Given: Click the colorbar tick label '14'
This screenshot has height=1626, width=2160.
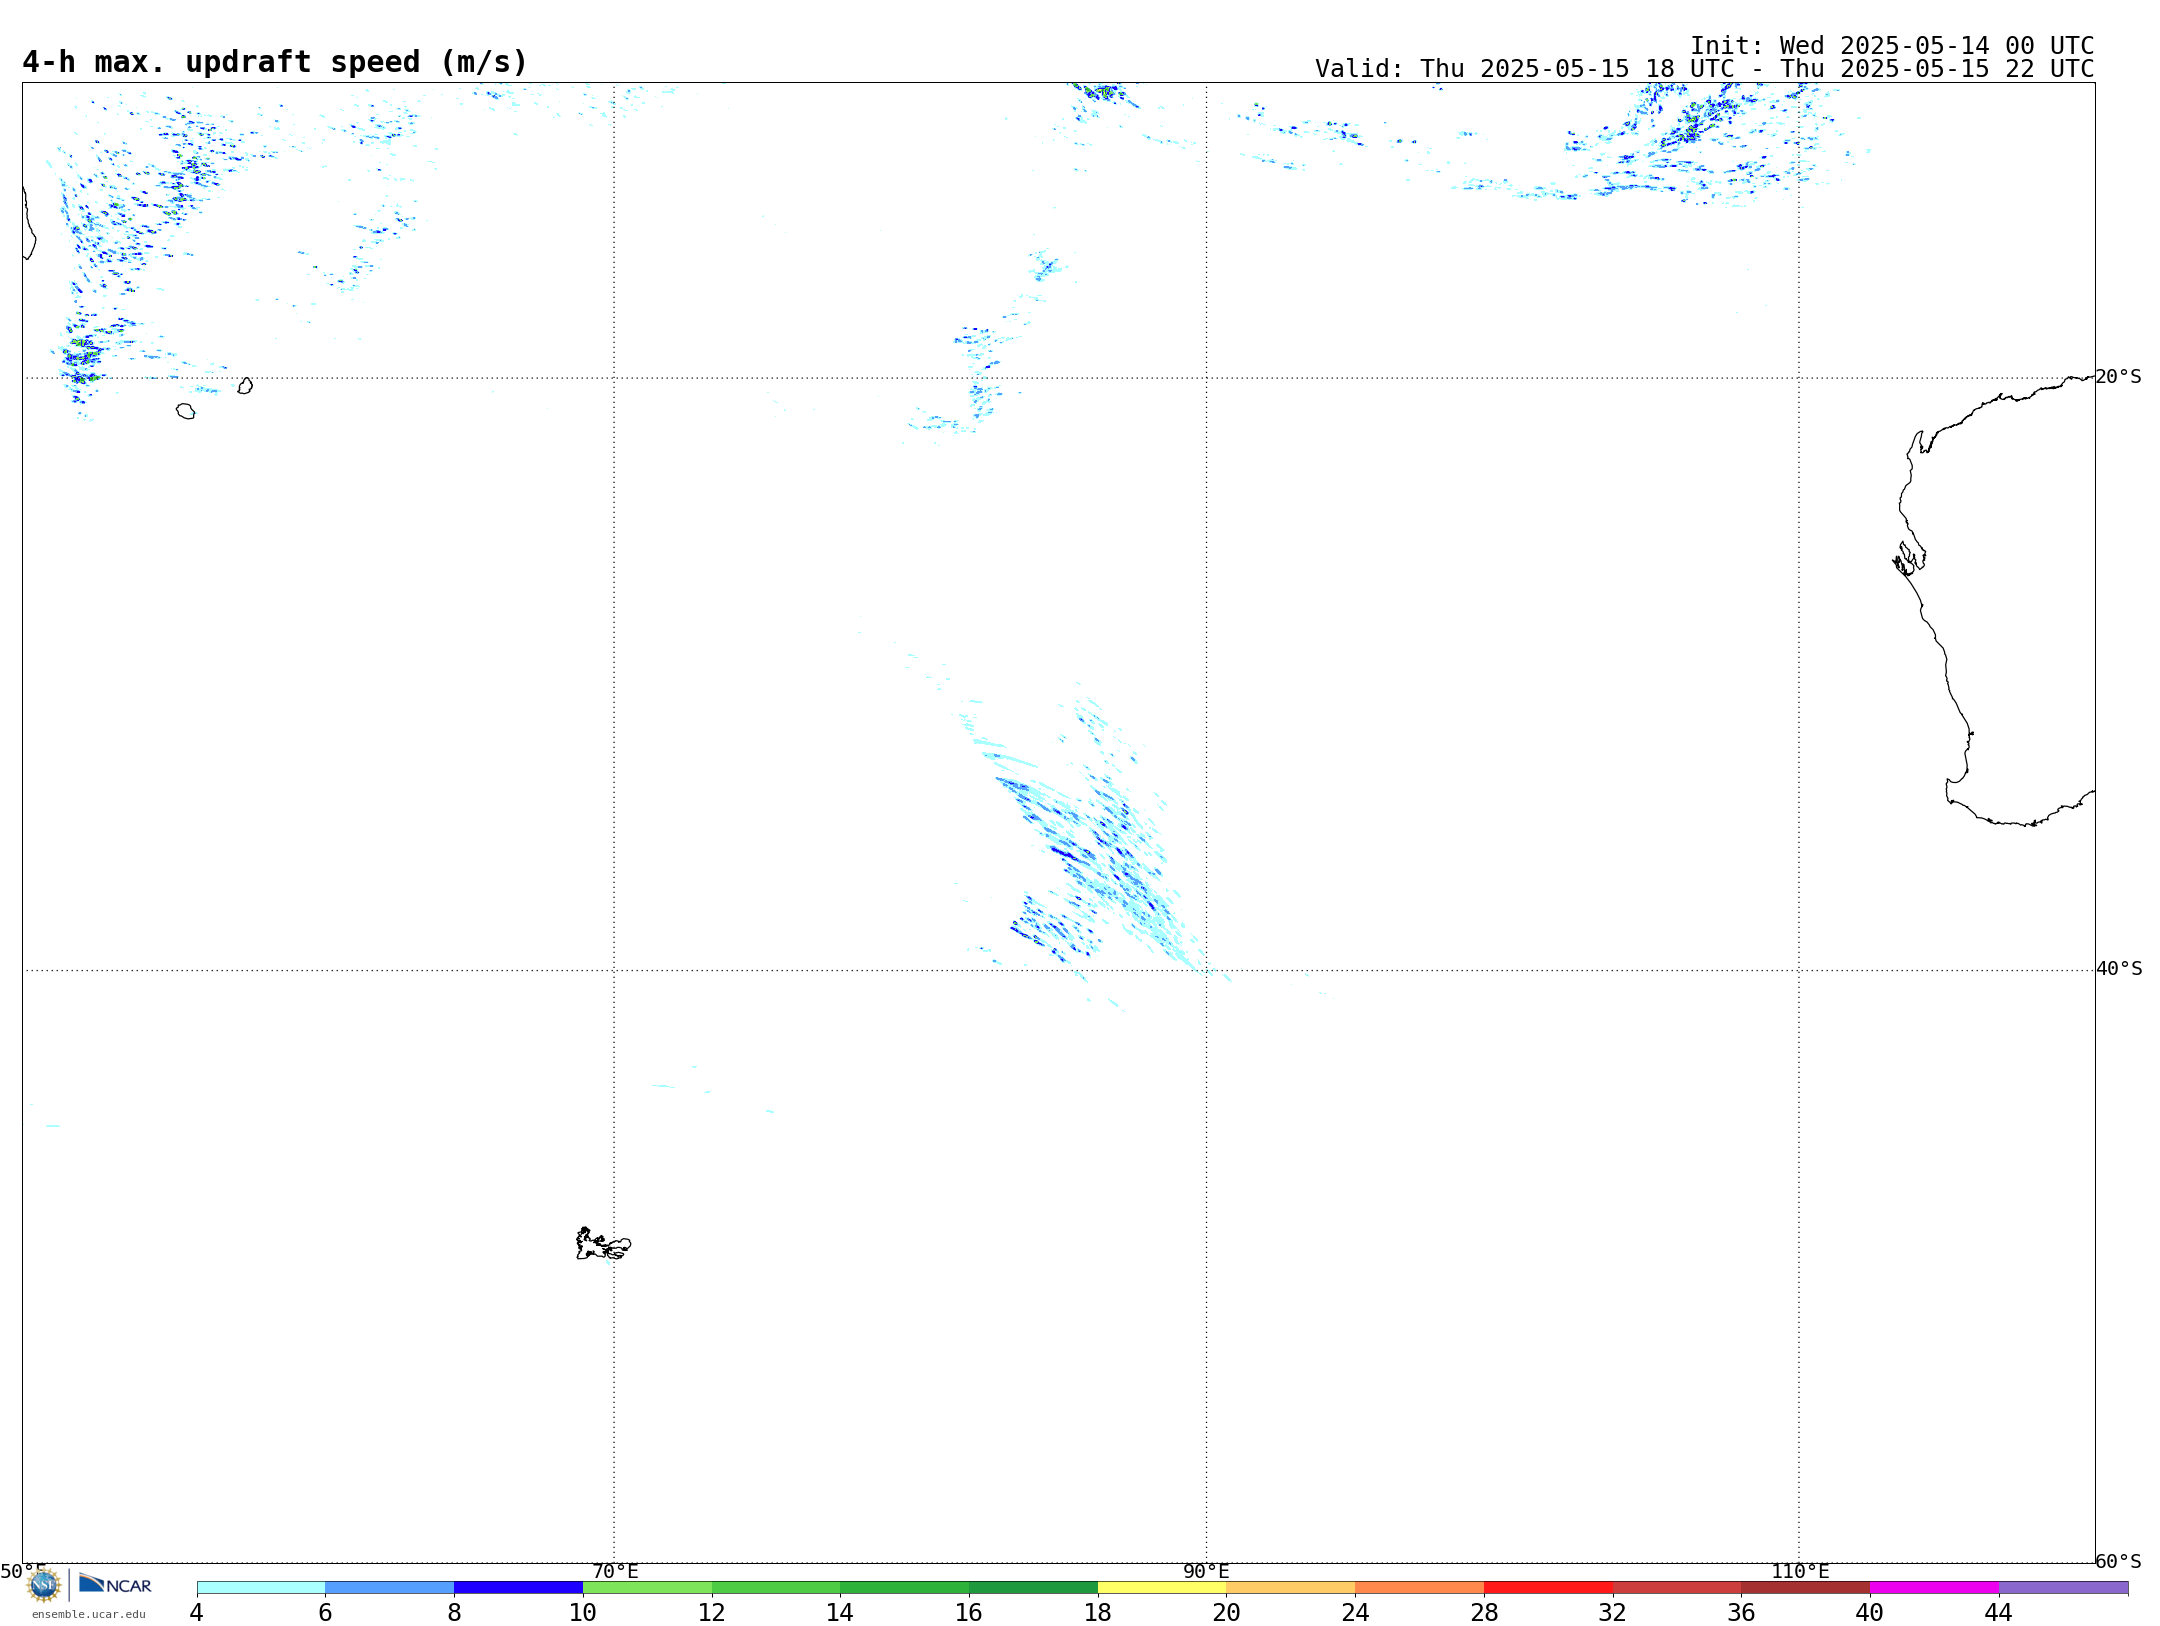Looking at the screenshot, I should [840, 1612].
